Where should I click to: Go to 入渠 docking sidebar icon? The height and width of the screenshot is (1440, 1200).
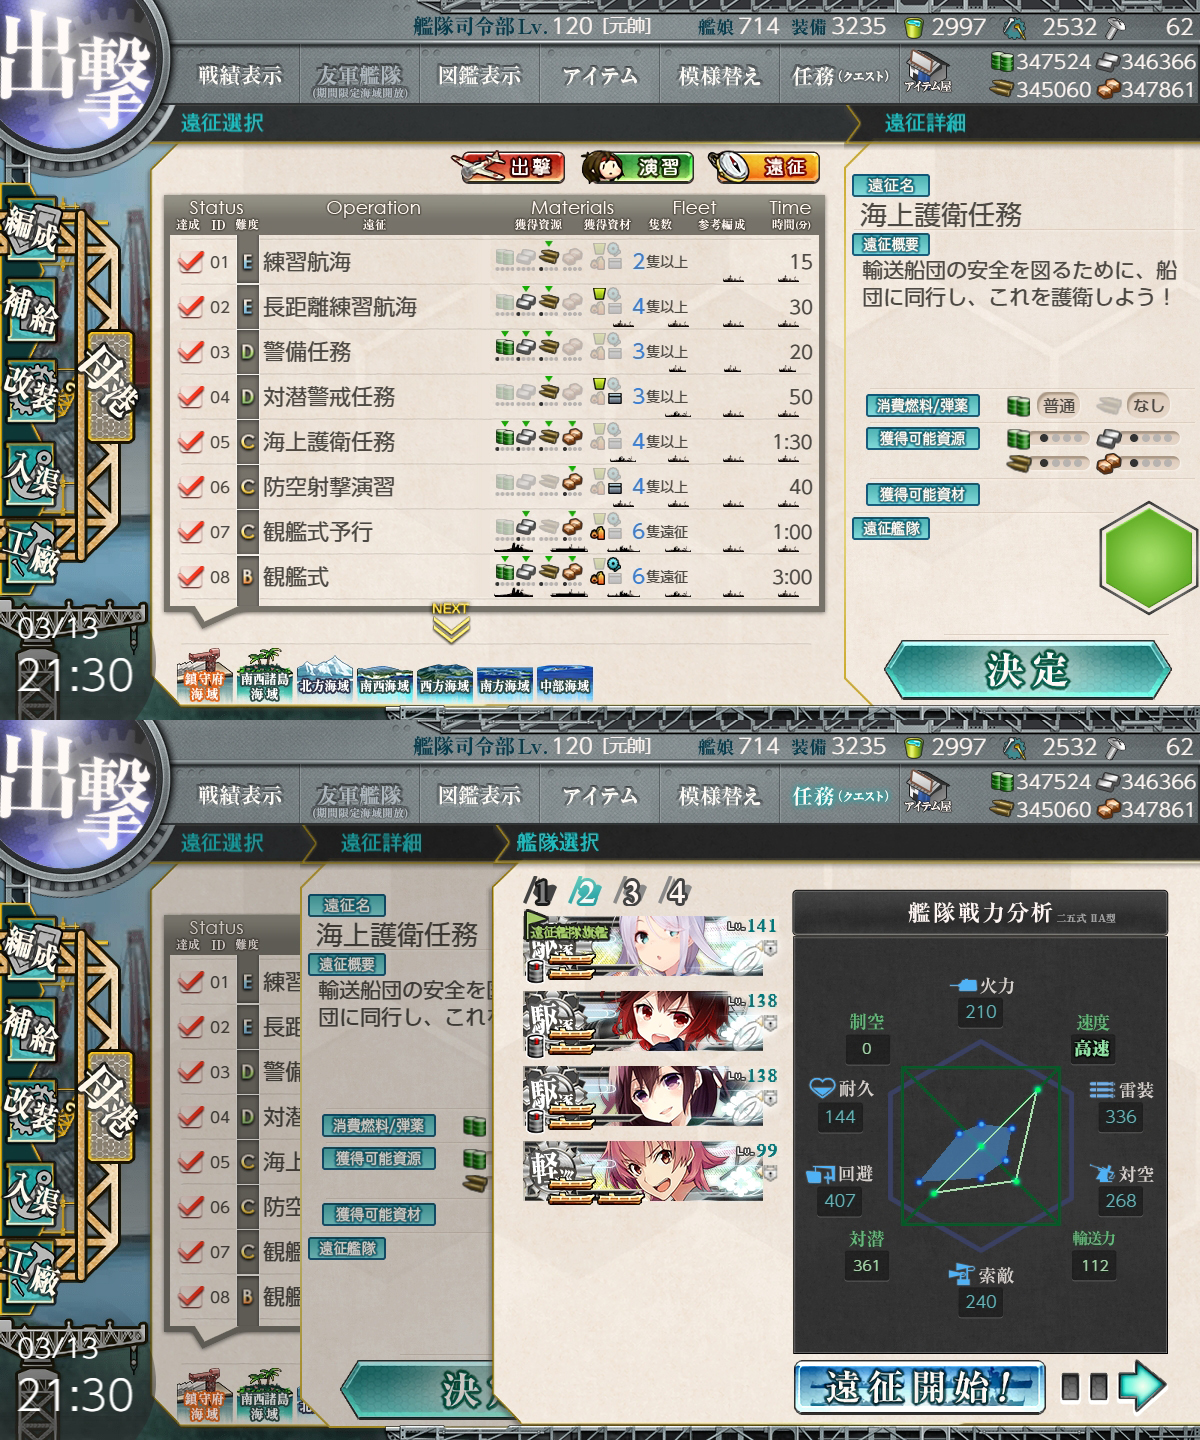click(x=31, y=470)
